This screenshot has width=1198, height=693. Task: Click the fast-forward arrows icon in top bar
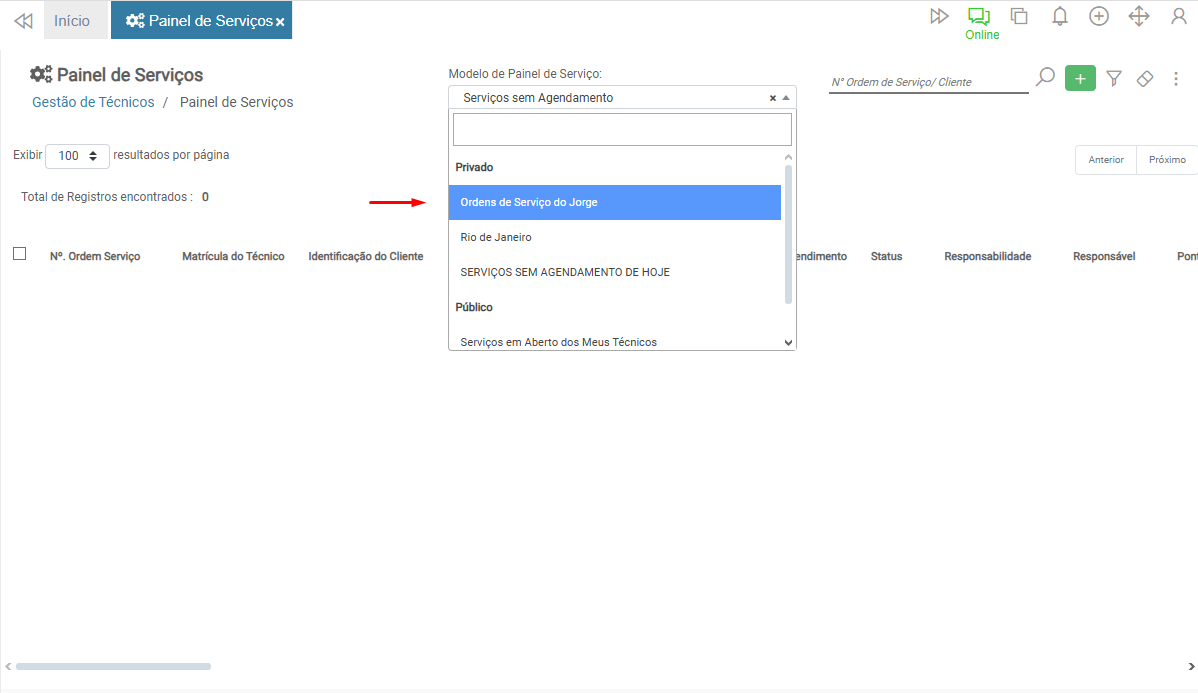pyautogui.click(x=939, y=16)
